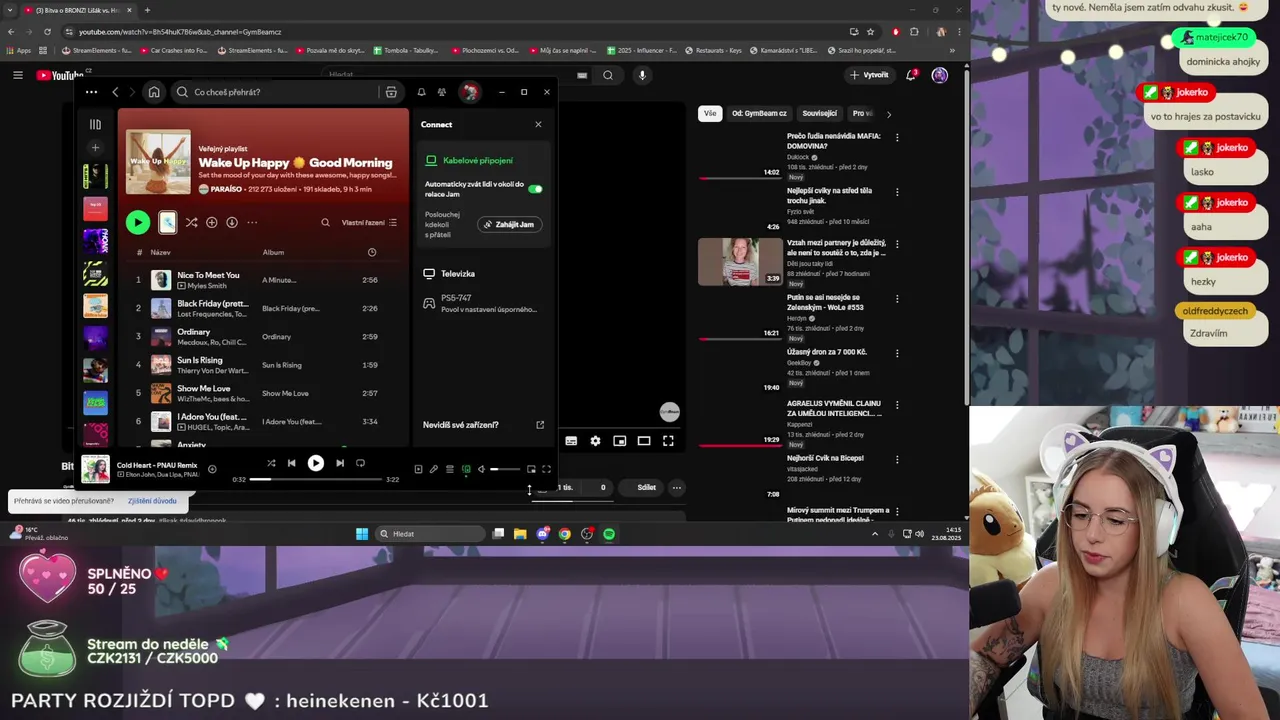Add Cold Heart to liked songs
This screenshot has width=1280, height=720.
[x=212, y=469]
